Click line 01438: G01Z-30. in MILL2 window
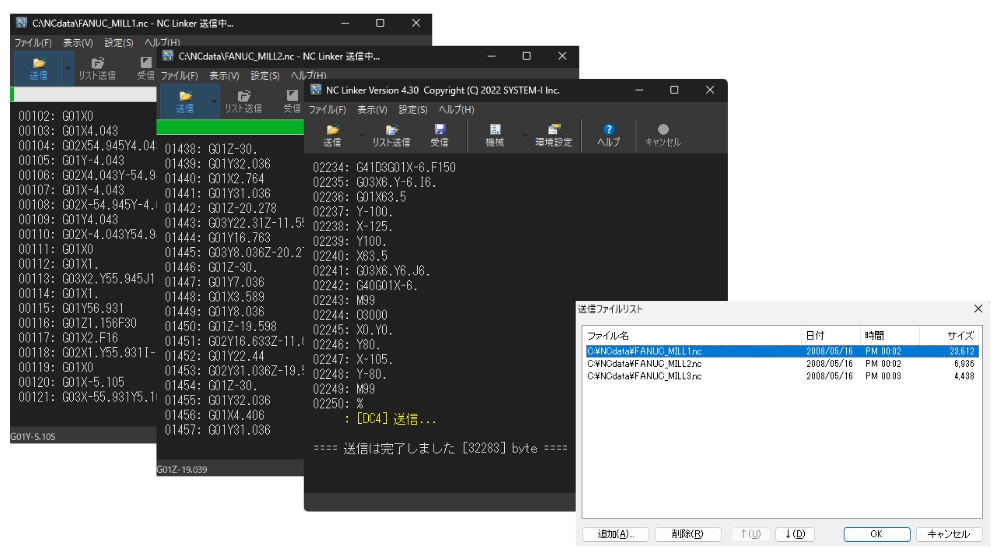 tap(211, 149)
